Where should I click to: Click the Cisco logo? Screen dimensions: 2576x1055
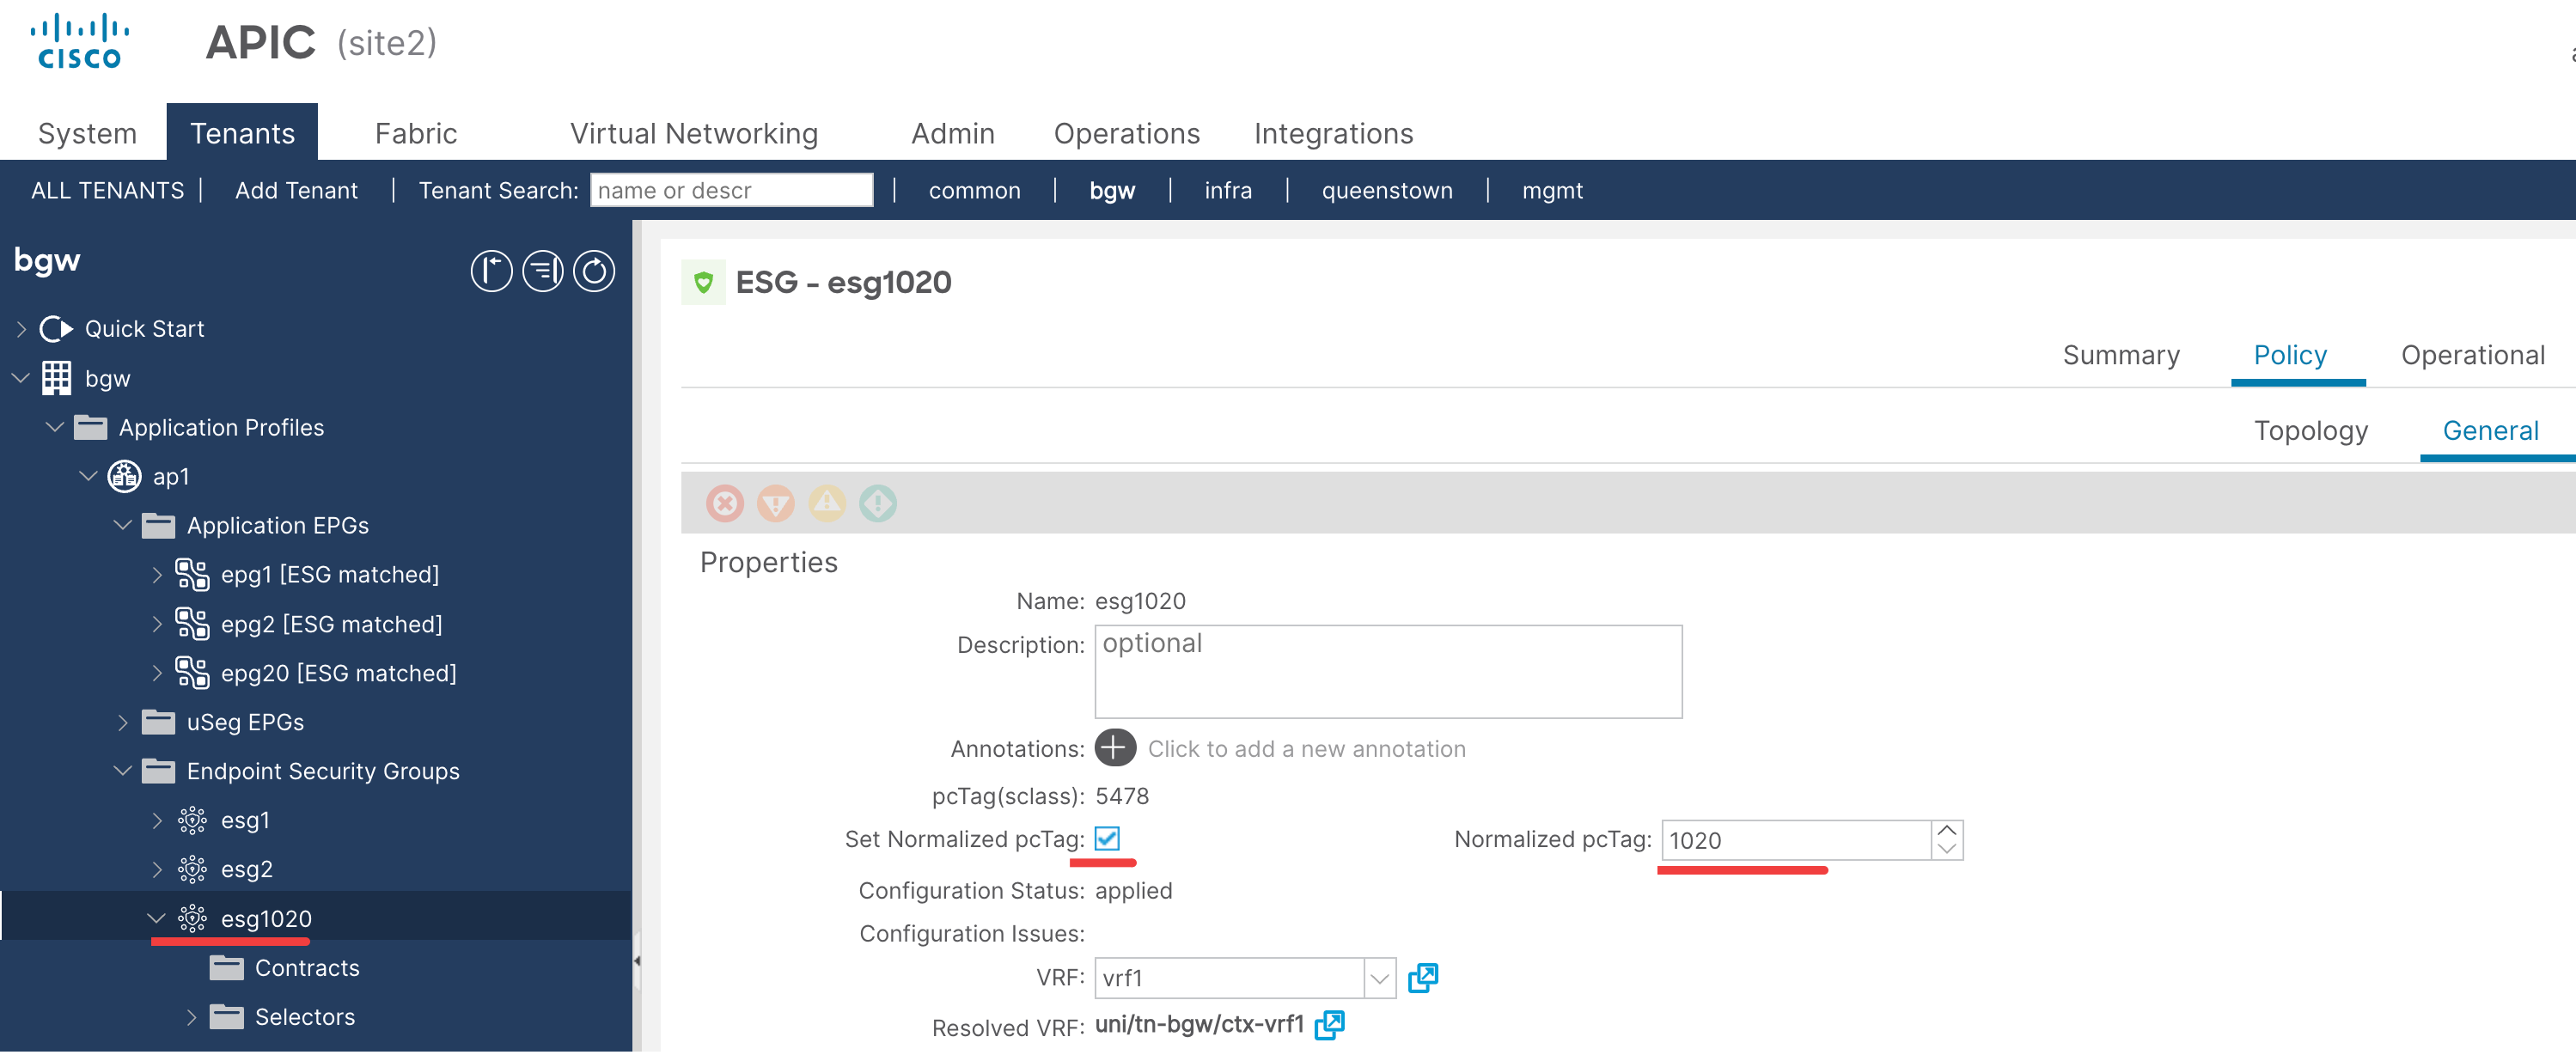pos(79,42)
